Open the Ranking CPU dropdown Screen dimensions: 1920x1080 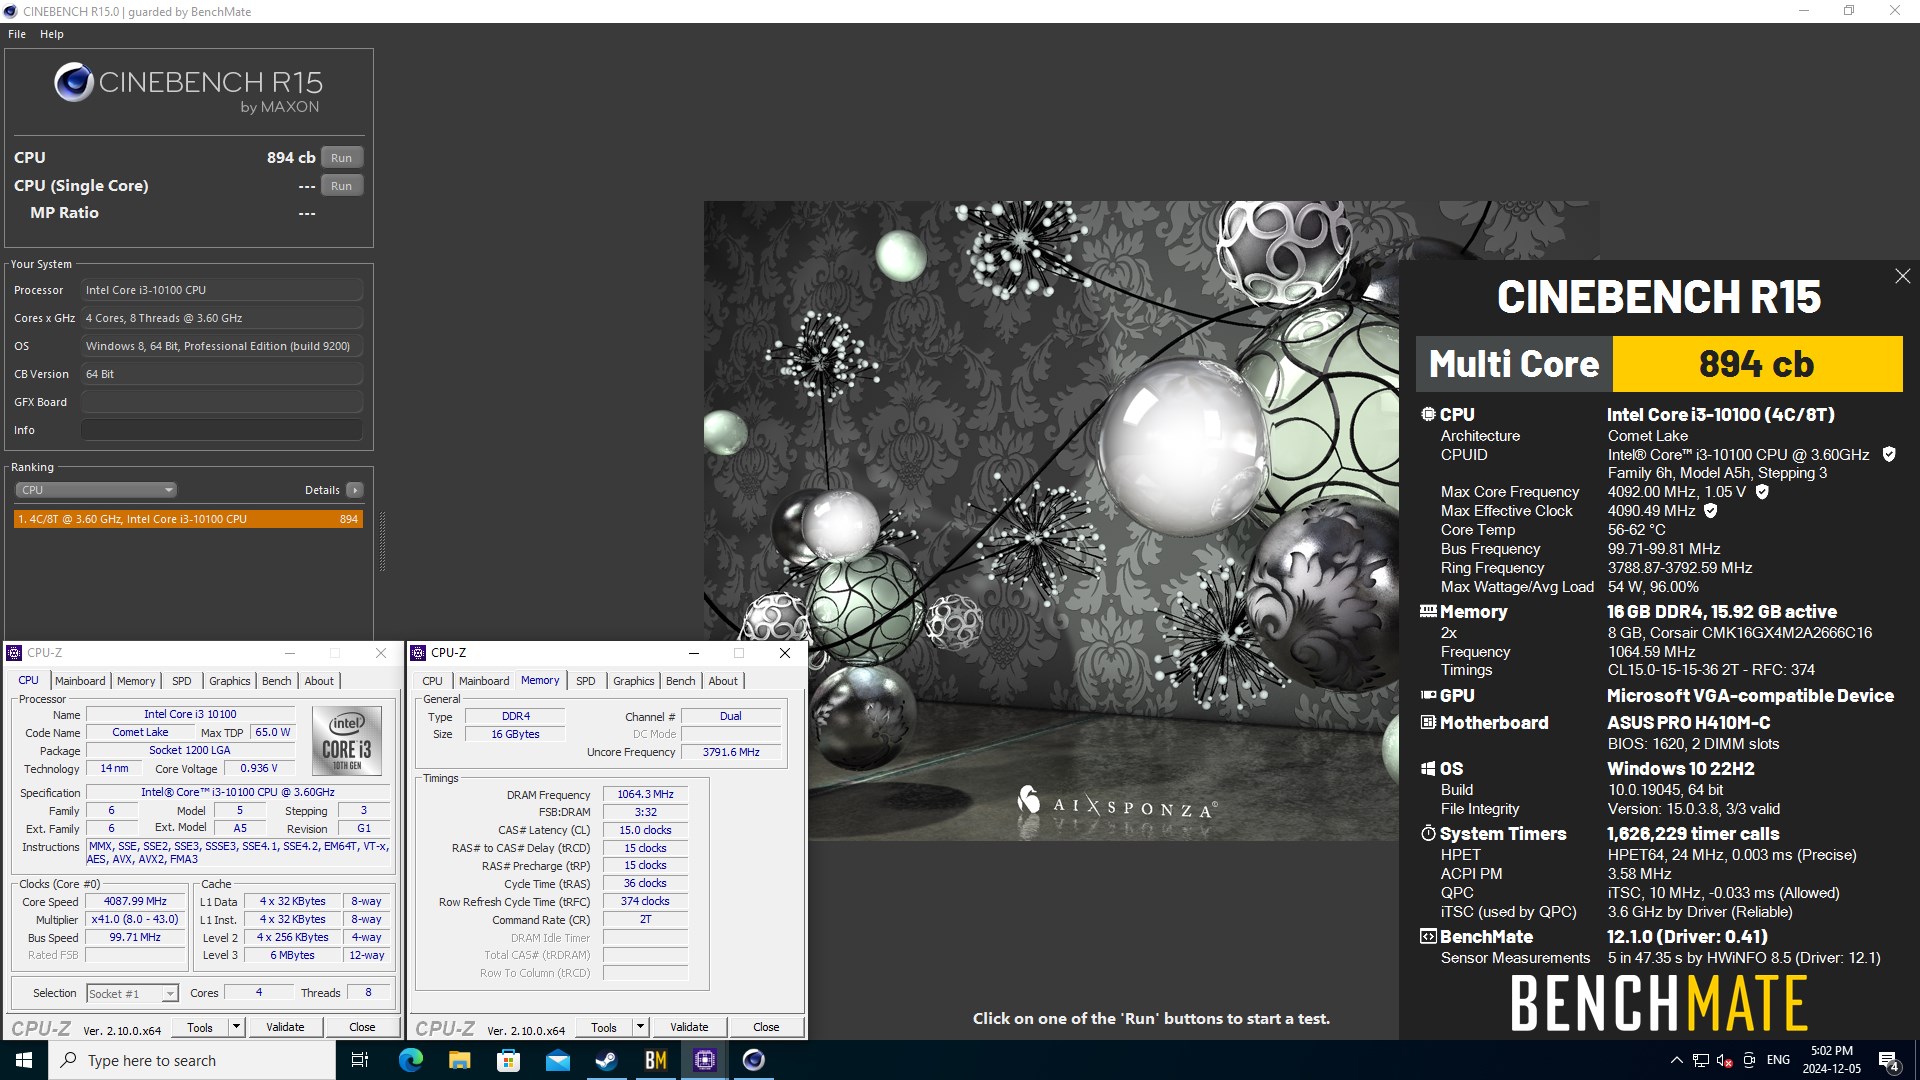pos(96,490)
